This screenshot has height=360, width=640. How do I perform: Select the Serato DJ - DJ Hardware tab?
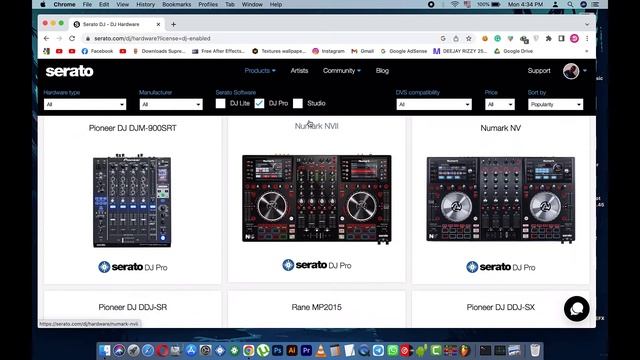click(x=118, y=24)
